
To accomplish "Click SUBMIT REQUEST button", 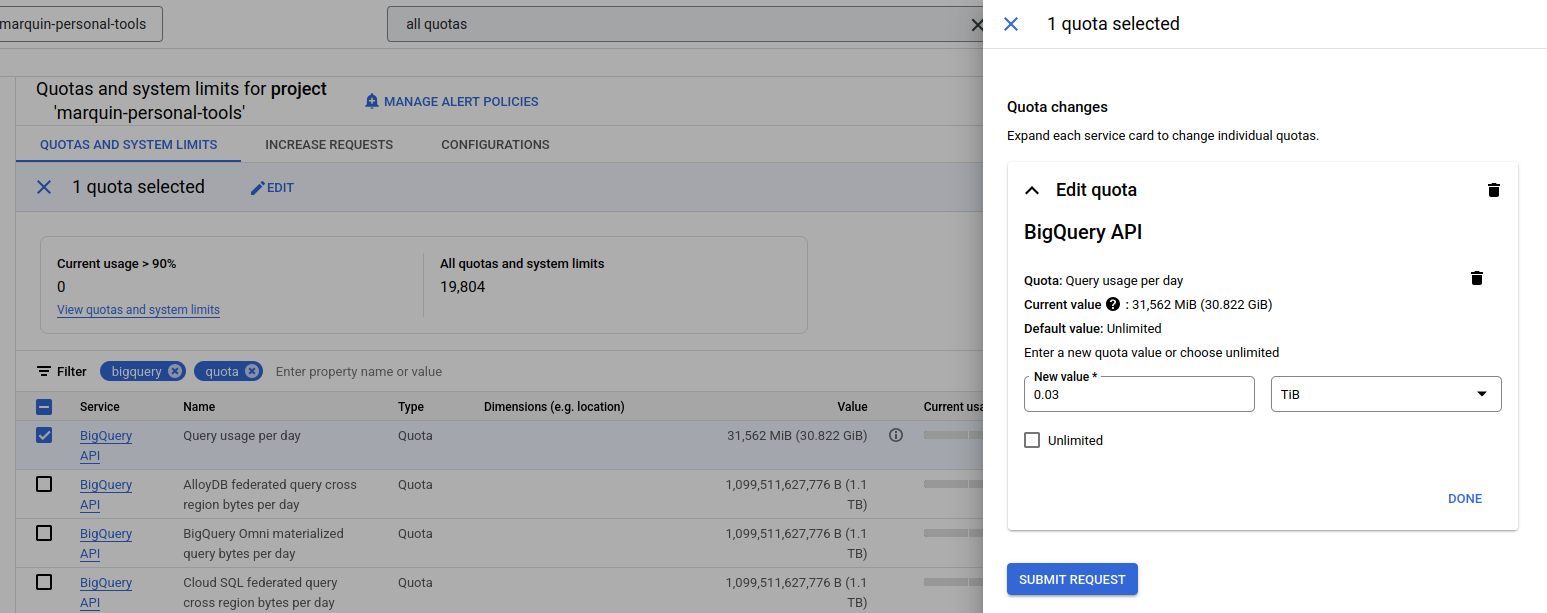I will [1072, 579].
